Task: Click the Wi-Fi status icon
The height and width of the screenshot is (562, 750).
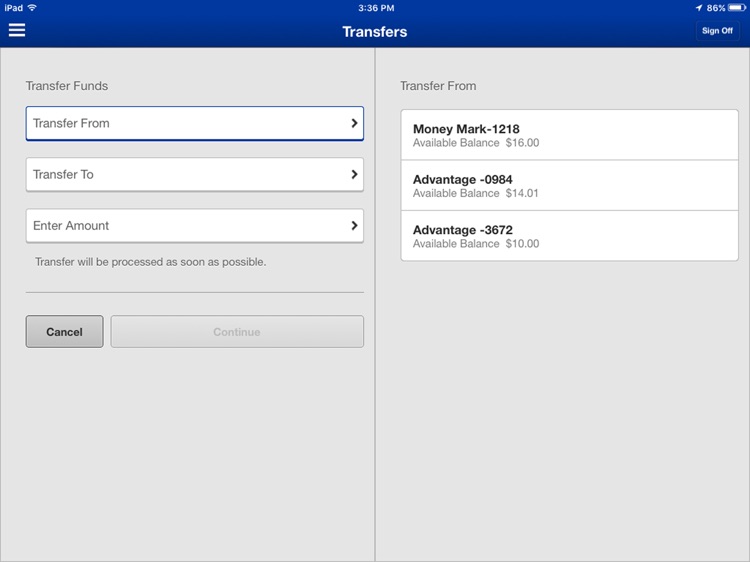Action: (32, 8)
